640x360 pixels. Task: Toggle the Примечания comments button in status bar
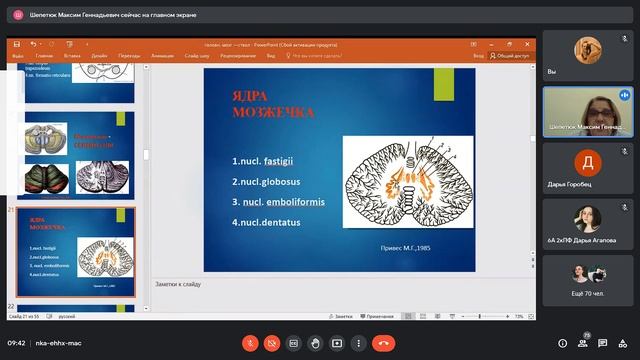coord(377,316)
